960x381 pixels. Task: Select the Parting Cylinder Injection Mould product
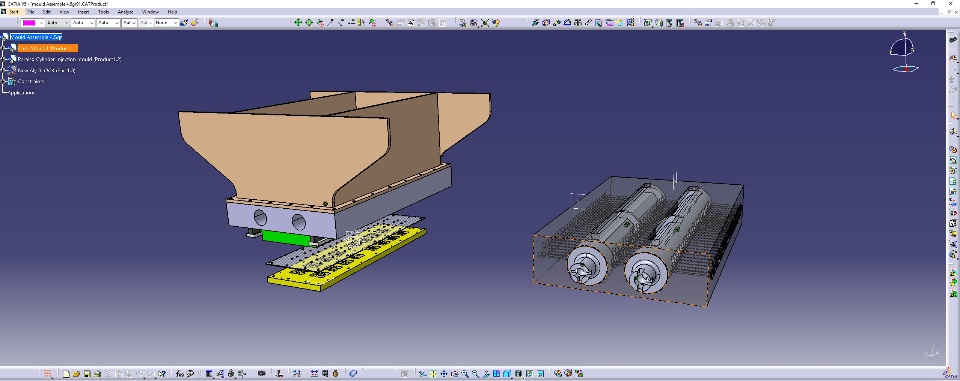pyautogui.click(x=69, y=59)
